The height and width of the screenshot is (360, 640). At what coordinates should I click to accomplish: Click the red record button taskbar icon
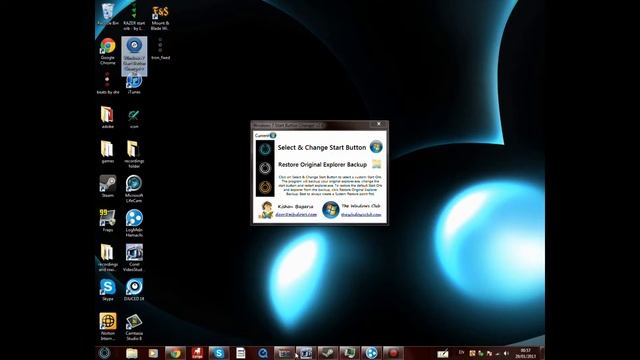(x=393, y=353)
